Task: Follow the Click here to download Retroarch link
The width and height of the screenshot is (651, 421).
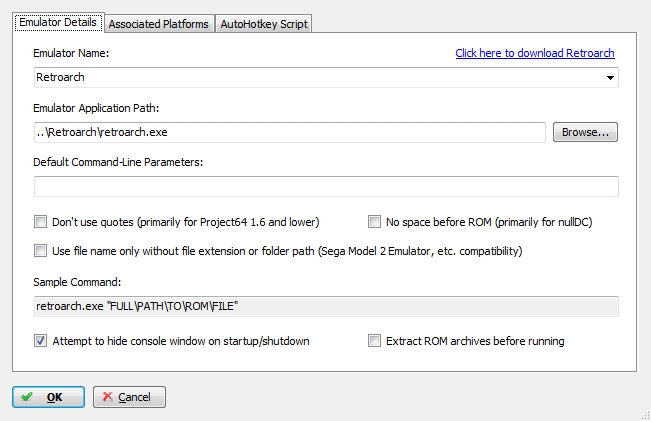Action: (534, 53)
